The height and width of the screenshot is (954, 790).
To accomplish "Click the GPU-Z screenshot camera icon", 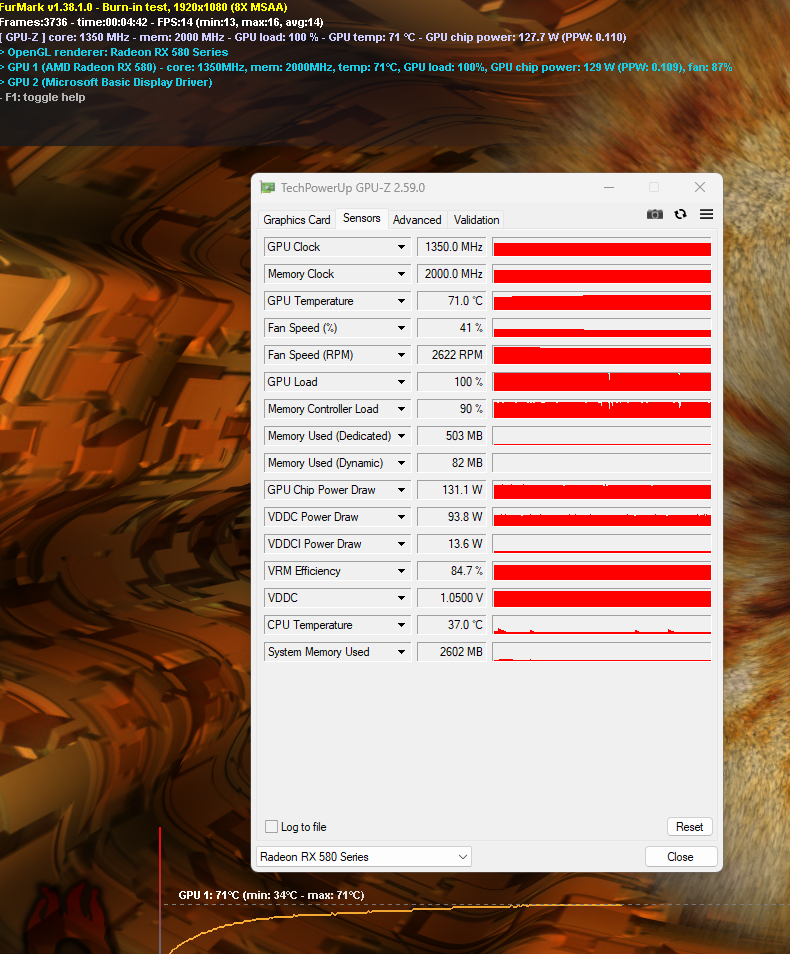I will tap(654, 214).
